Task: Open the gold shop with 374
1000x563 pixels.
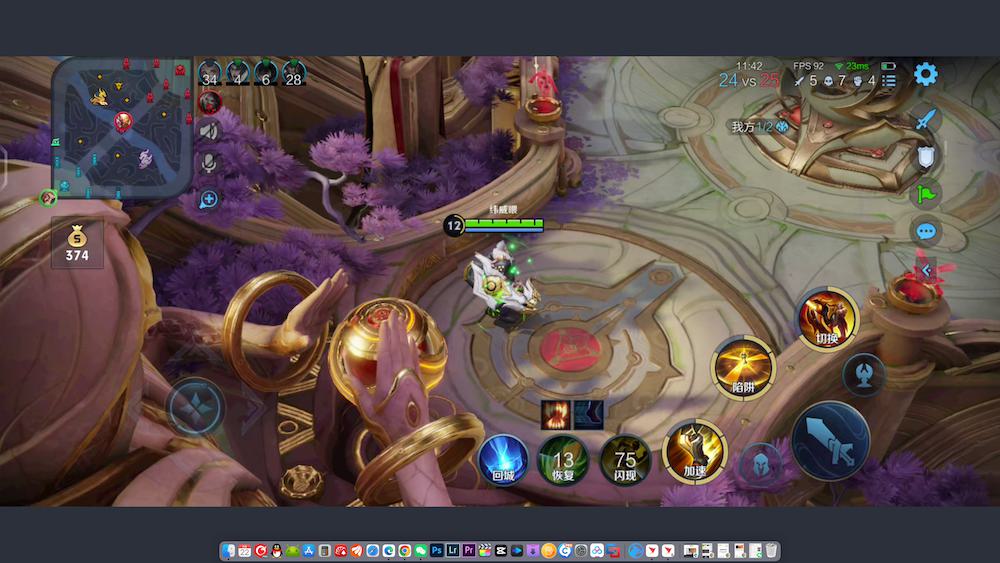Action: [x=77, y=243]
